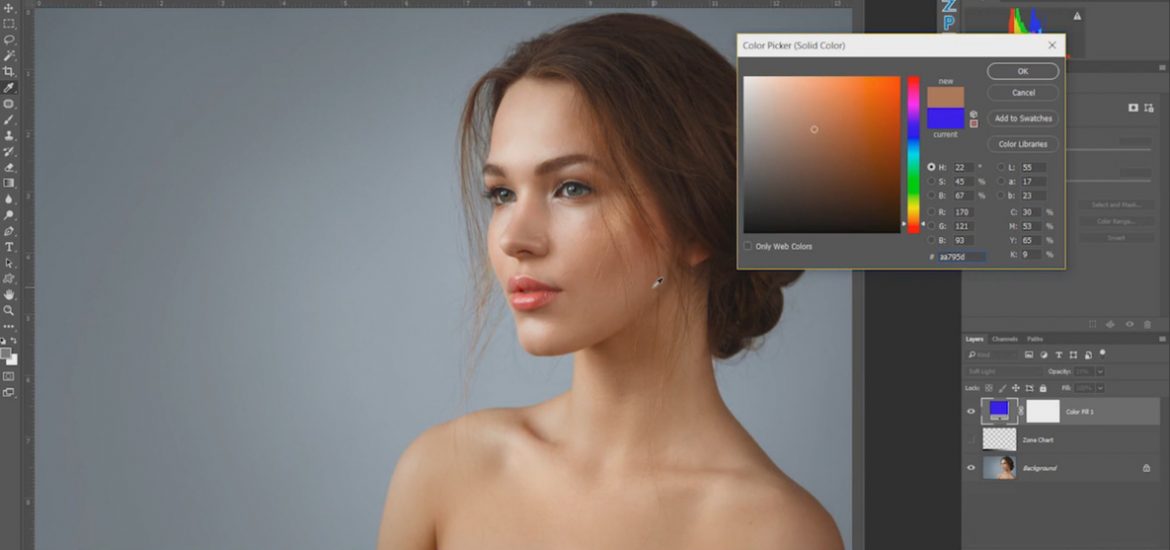Select the Gradient tool
The image size is (1170, 550).
9,183
